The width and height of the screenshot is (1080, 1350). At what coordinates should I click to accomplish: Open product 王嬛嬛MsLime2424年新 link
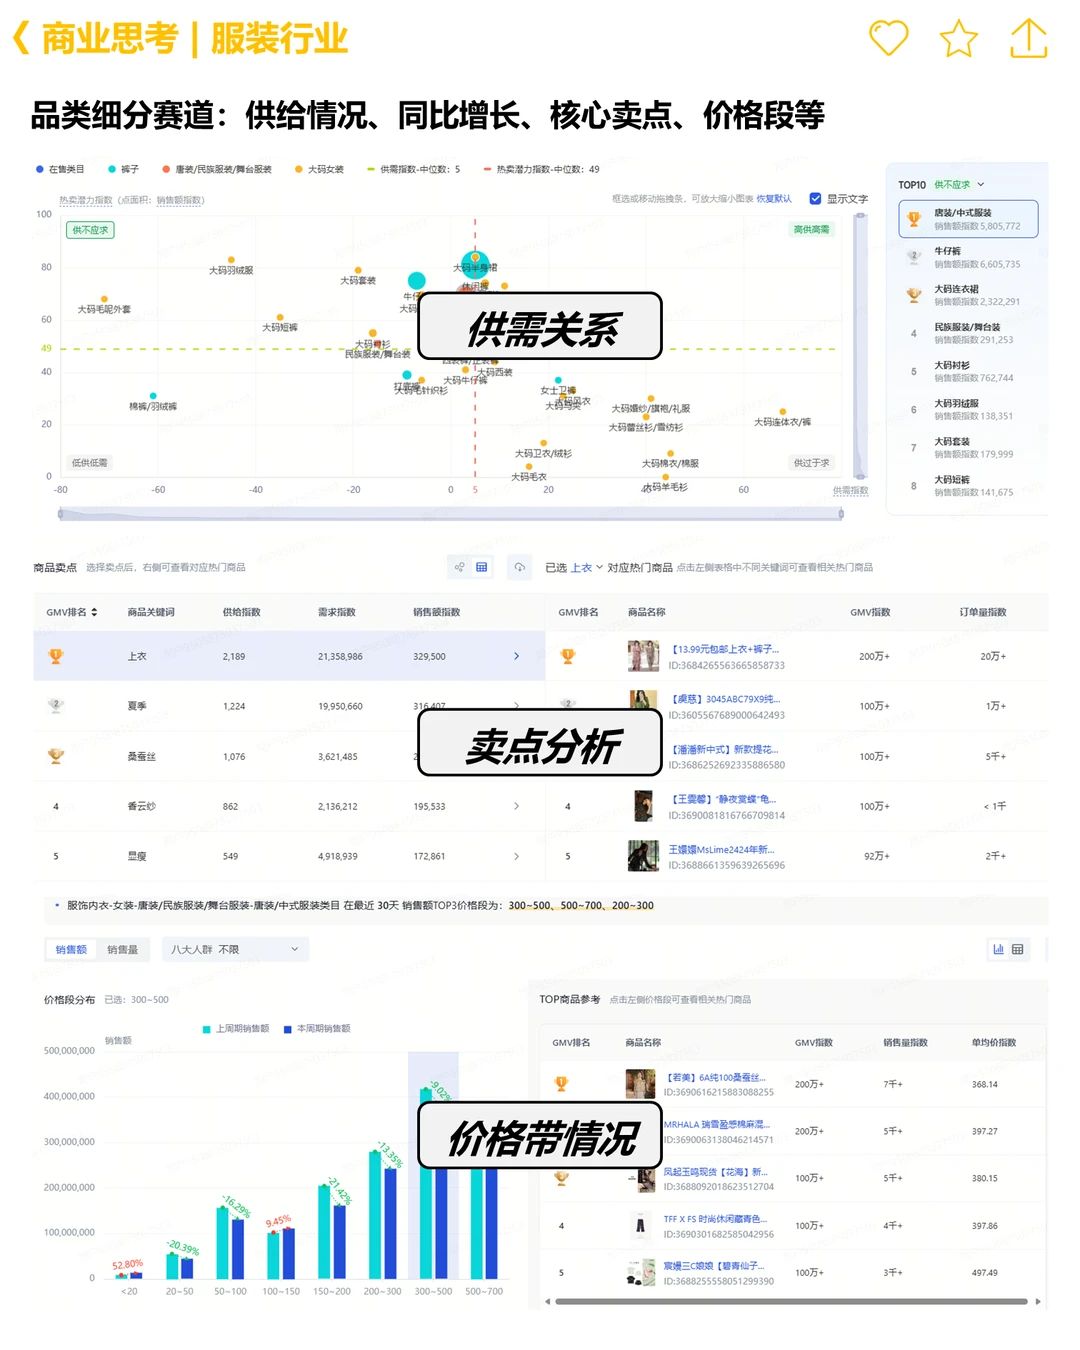coord(721,849)
